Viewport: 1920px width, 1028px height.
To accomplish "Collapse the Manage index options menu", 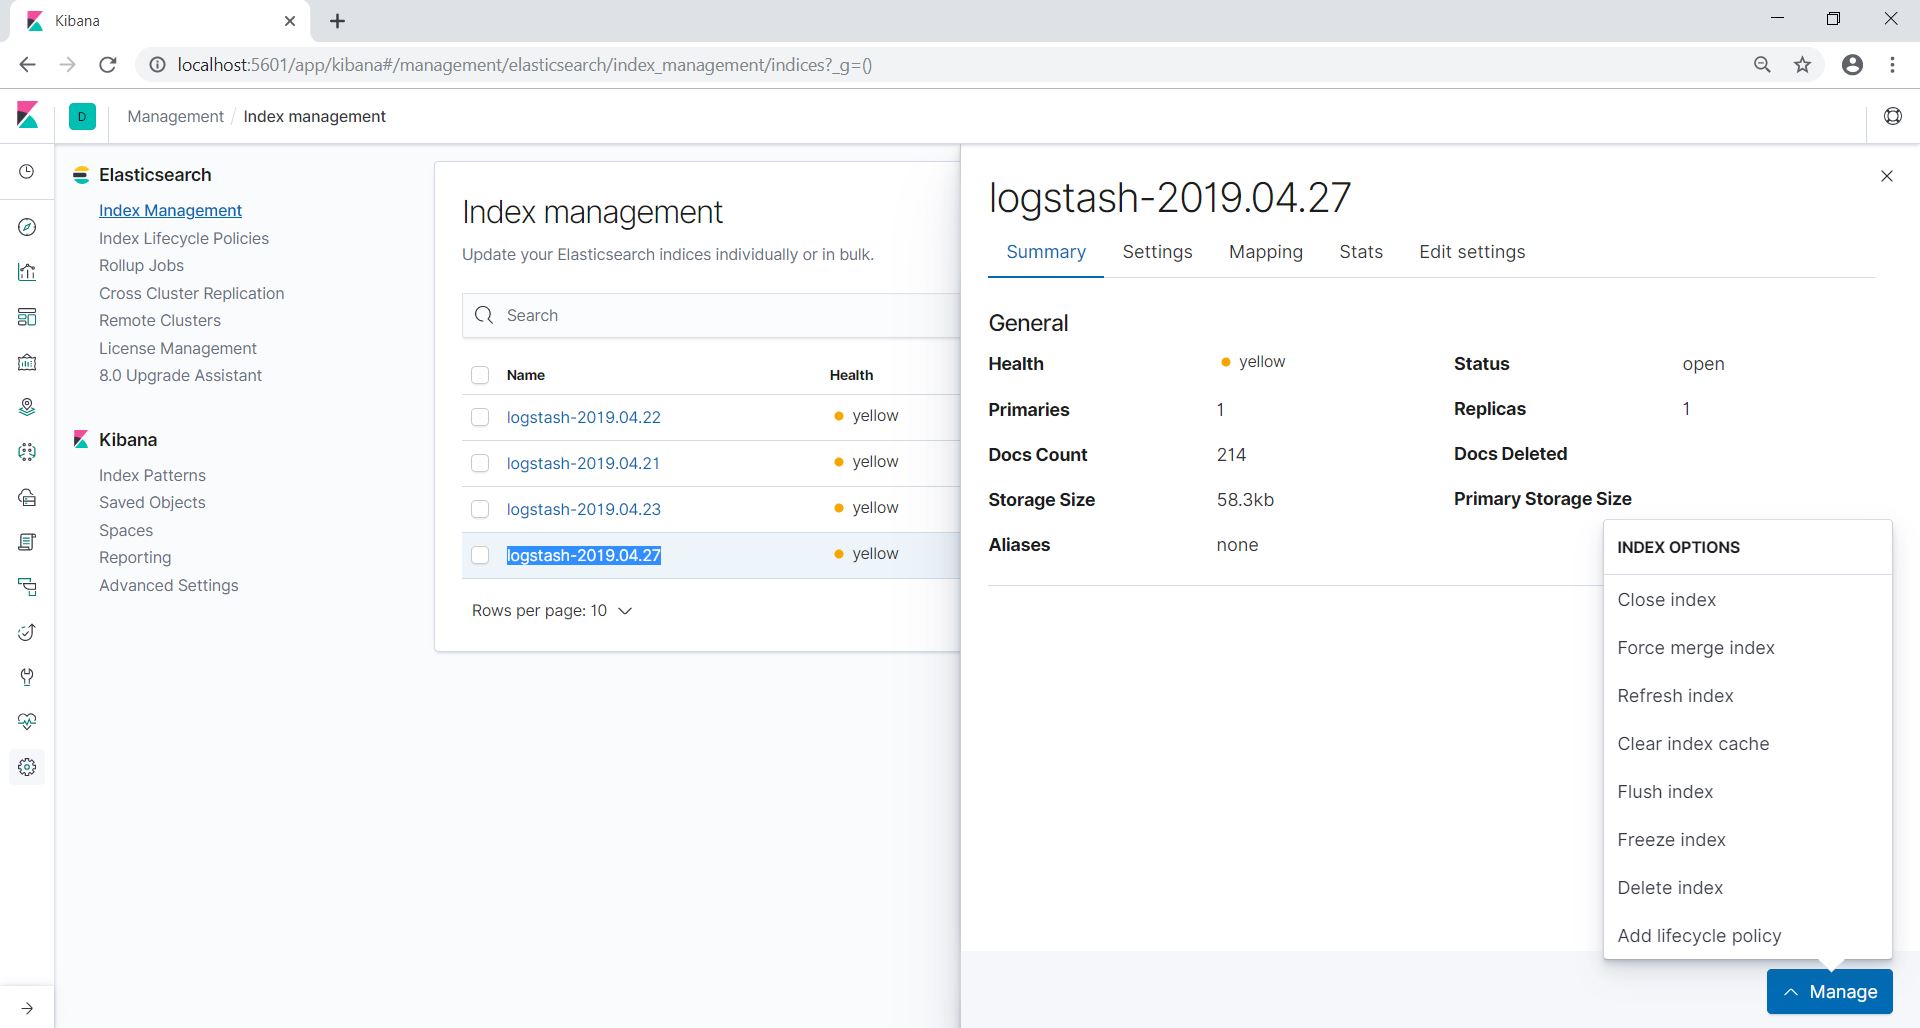I will point(1829,992).
